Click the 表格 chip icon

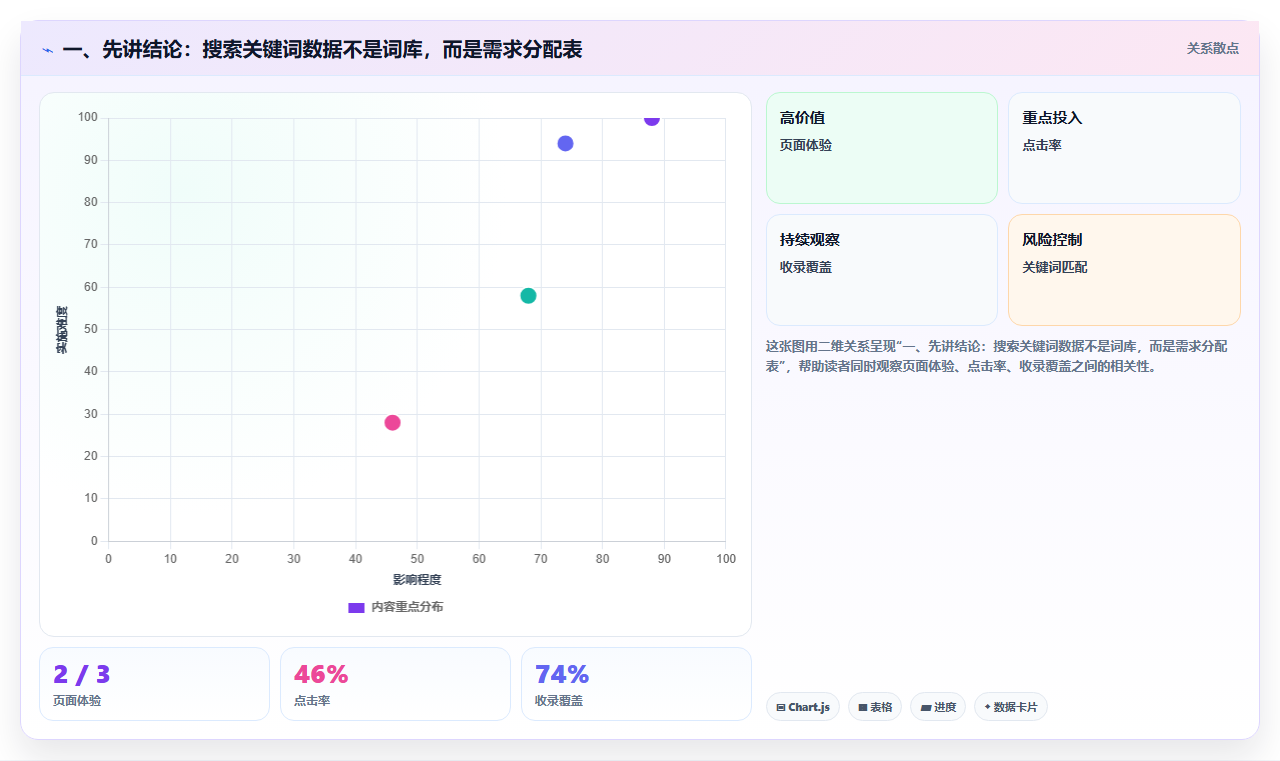pos(863,708)
